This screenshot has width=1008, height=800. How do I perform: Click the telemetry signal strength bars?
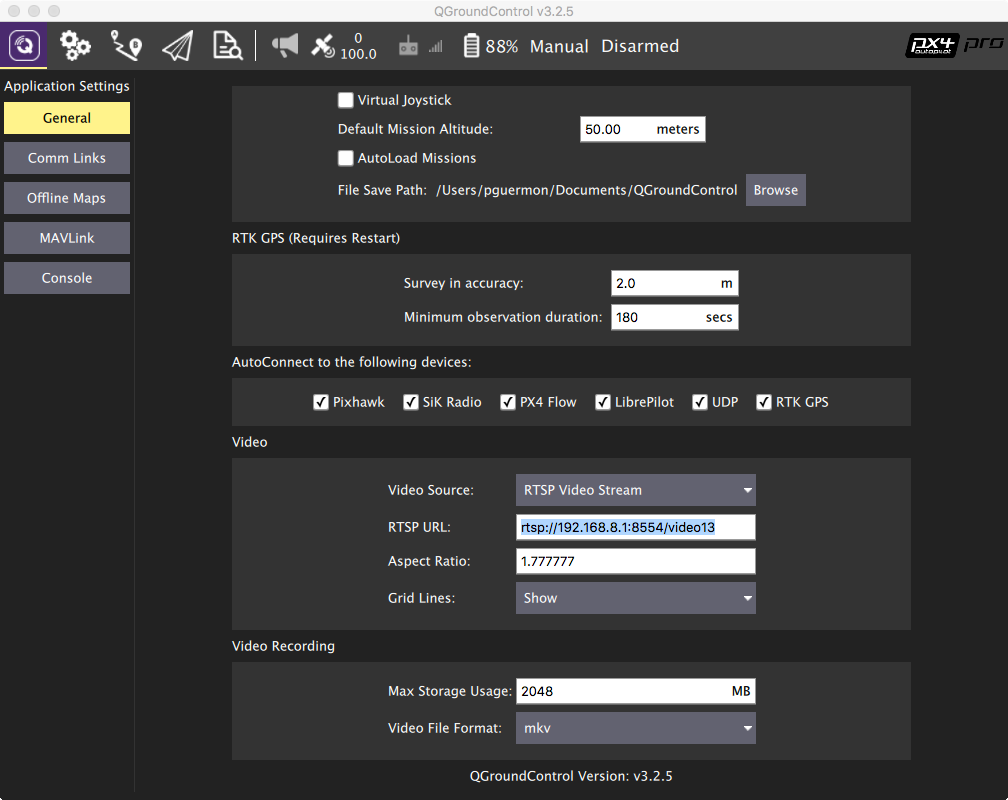tap(436, 46)
